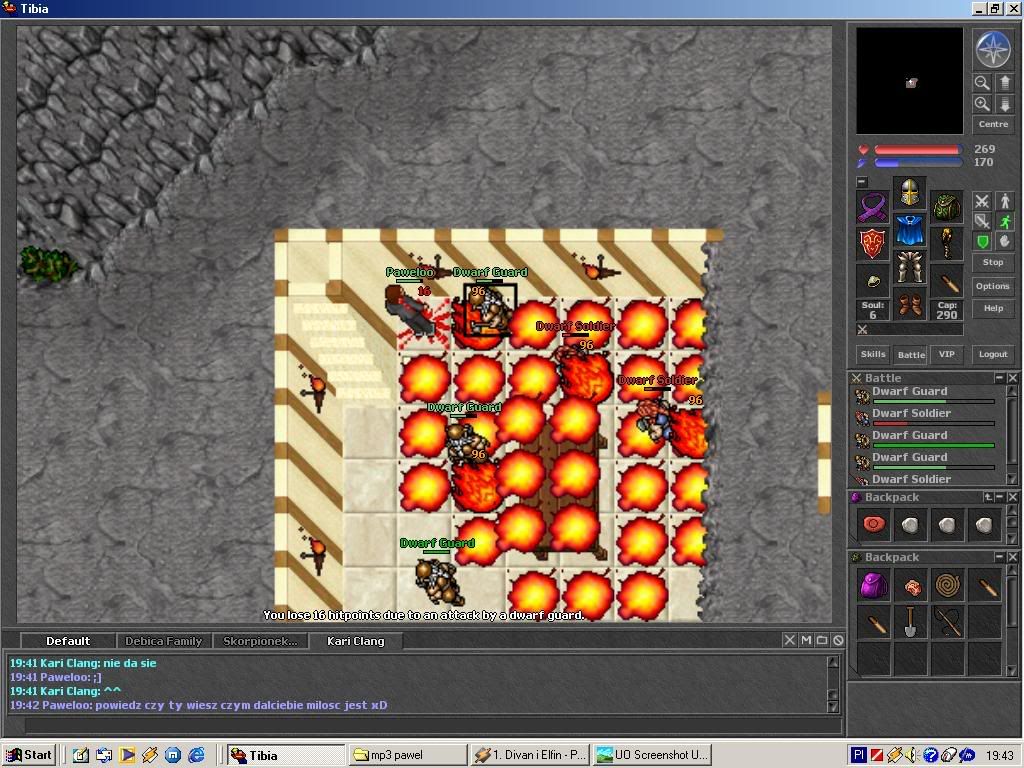
Task: Toggle the secure mode hand button
Action: coord(1004,242)
